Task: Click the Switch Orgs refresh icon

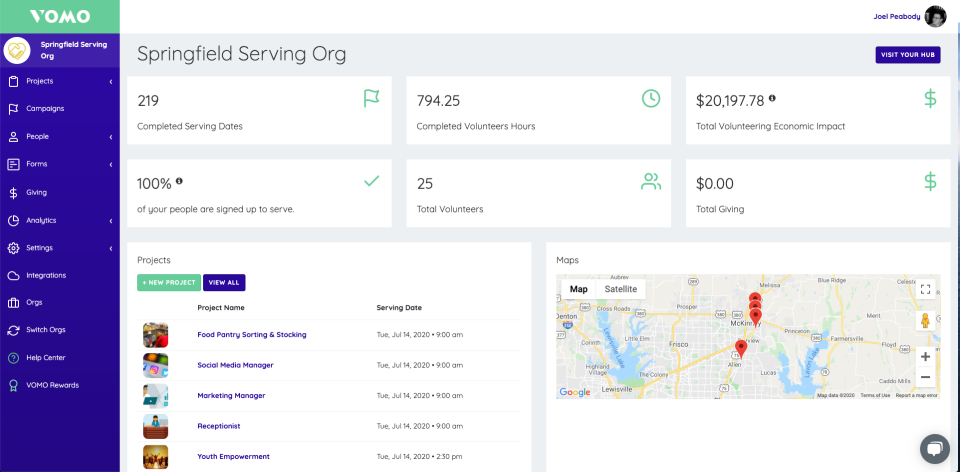Action: click(14, 330)
